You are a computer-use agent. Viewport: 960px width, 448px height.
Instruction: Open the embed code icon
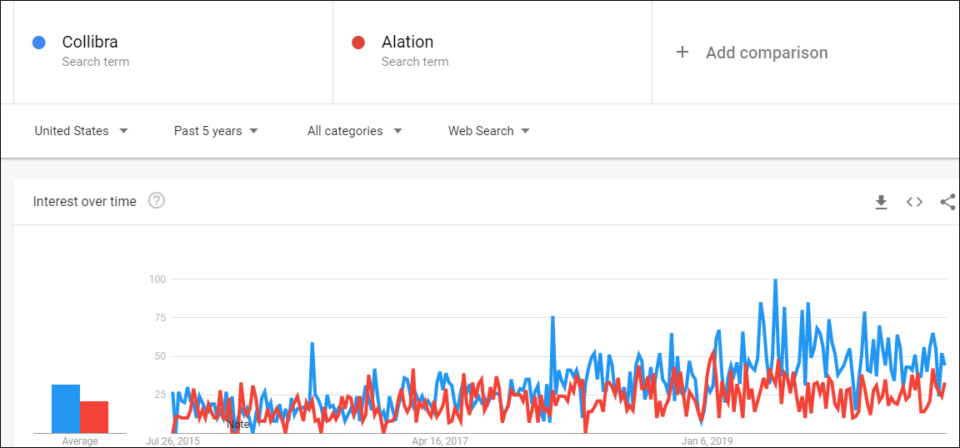click(x=914, y=202)
